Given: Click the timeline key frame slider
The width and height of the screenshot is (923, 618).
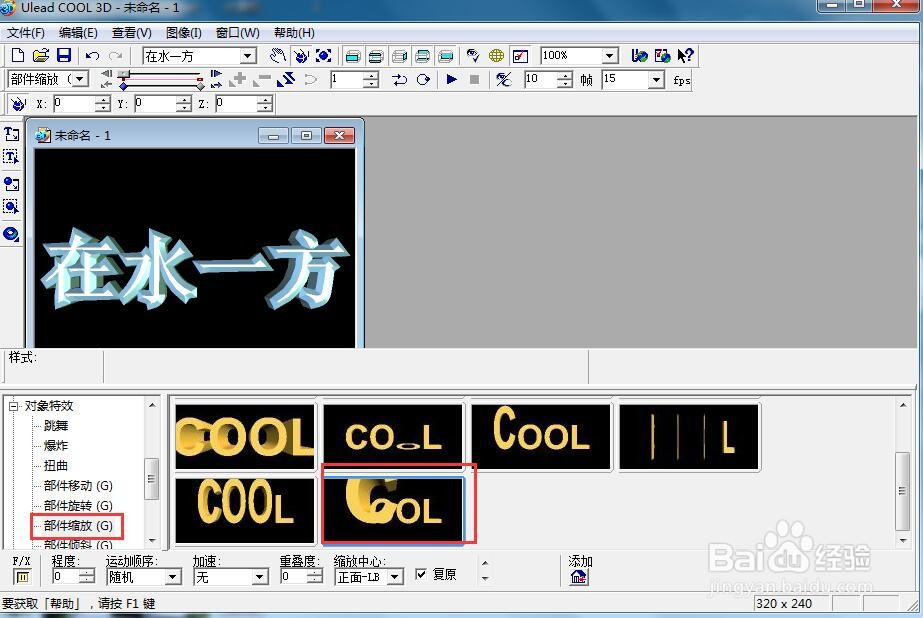Looking at the screenshot, I should coord(124,74).
